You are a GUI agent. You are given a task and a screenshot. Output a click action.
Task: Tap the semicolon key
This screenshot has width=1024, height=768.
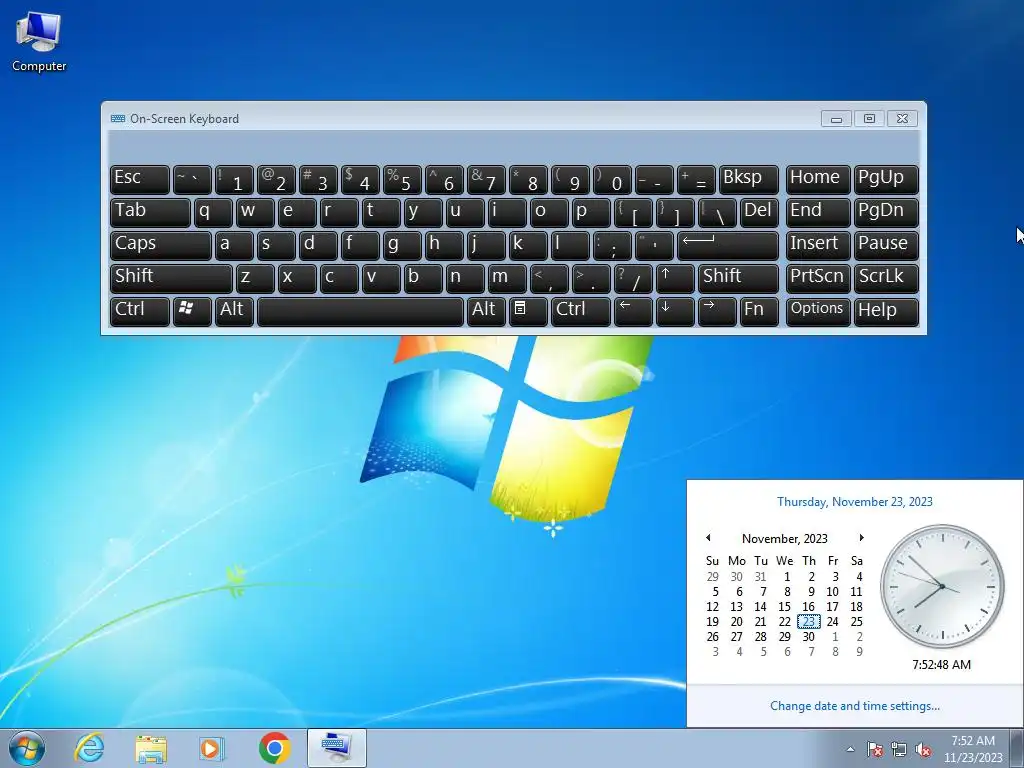(612, 245)
